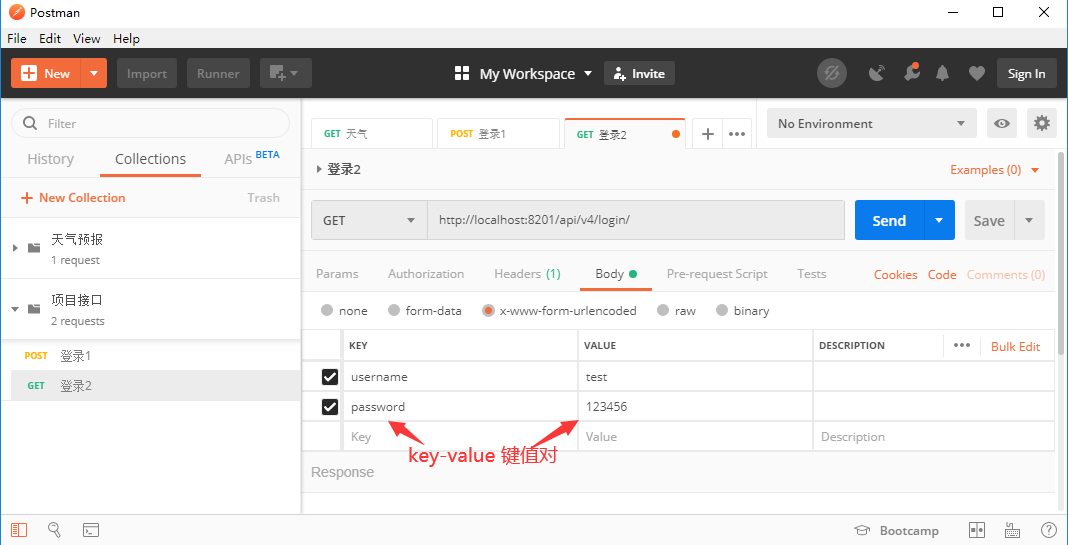
Task: Click the orange New button
Action: 46,73
